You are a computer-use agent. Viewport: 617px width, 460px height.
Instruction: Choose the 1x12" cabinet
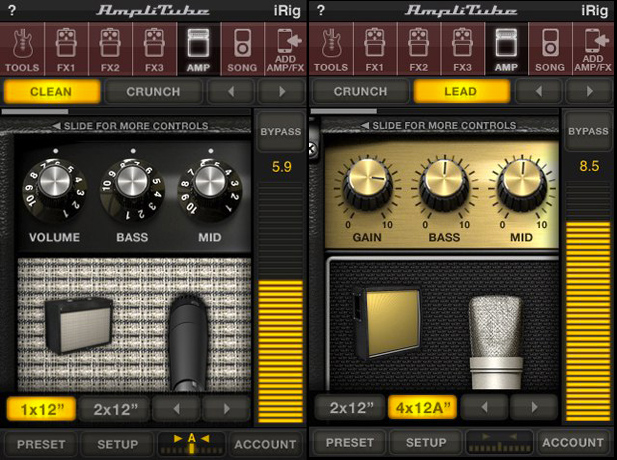click(x=41, y=409)
